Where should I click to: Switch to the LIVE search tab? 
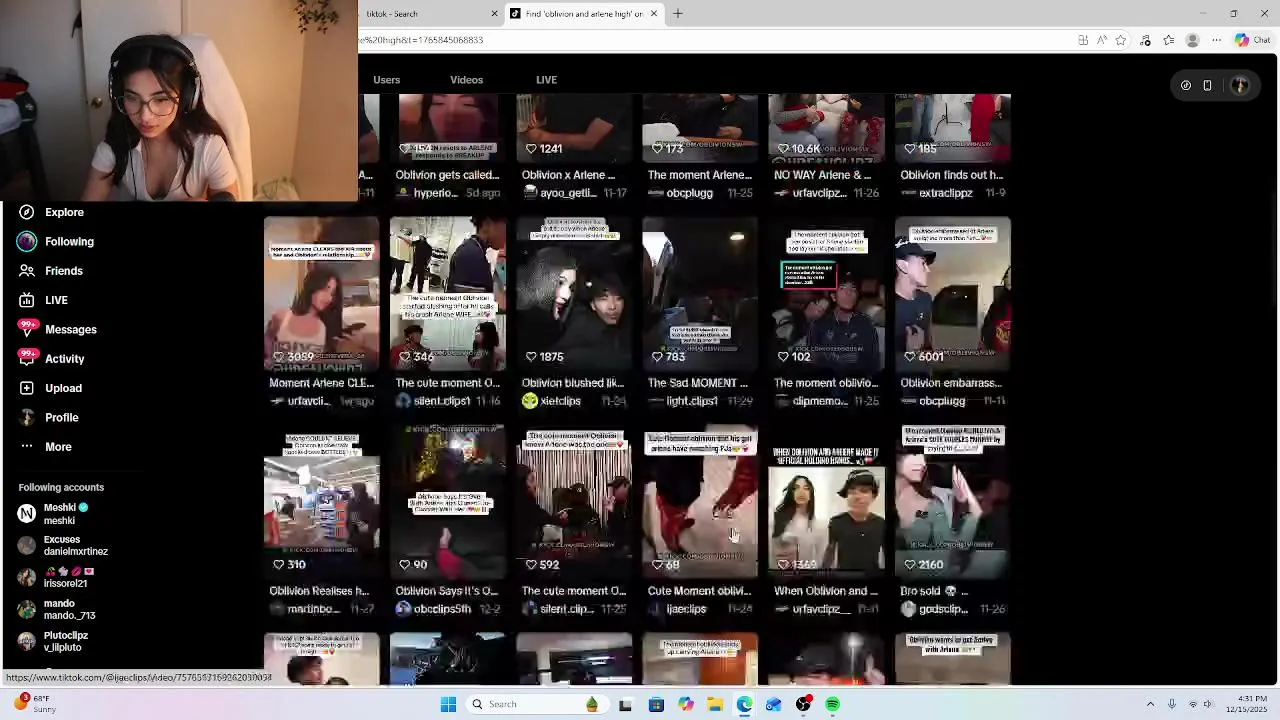[x=546, y=80]
